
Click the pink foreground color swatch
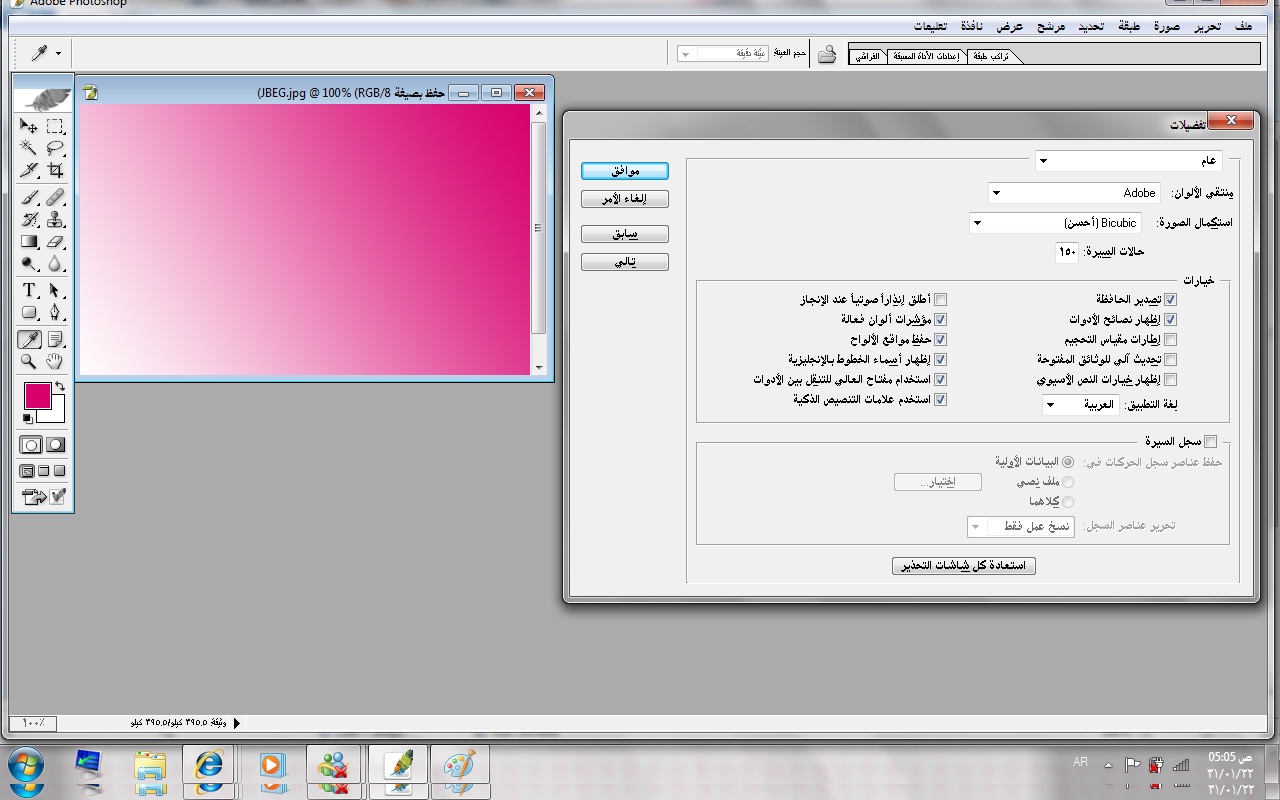37,395
